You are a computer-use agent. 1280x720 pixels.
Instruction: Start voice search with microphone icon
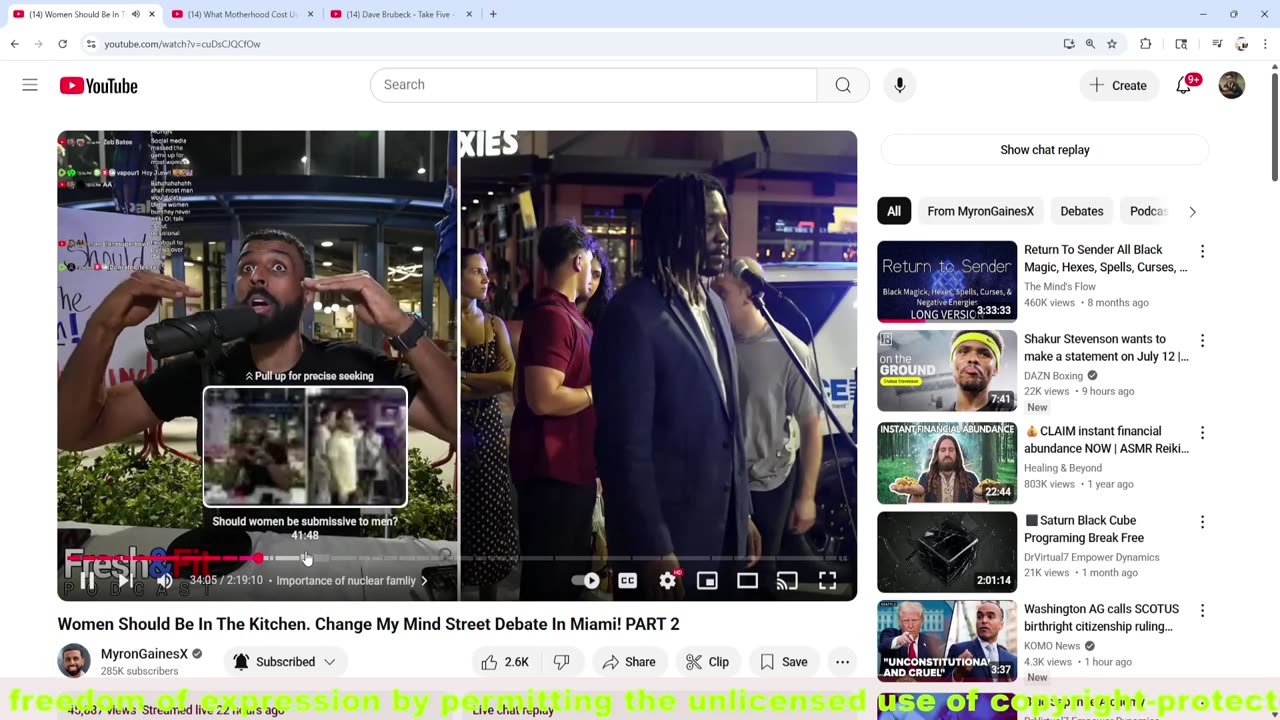click(x=900, y=85)
